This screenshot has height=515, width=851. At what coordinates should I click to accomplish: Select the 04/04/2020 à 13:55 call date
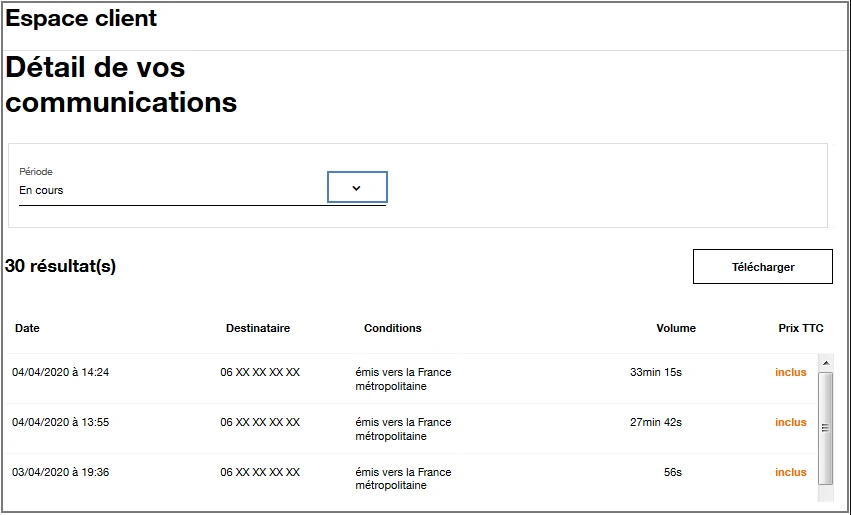[61, 422]
